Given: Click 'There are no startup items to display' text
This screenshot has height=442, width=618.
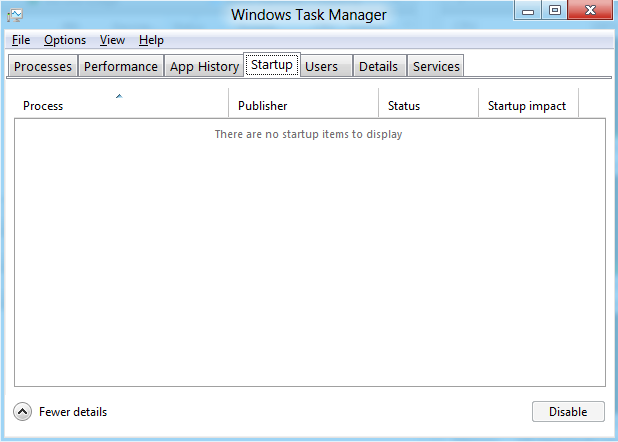Looking at the screenshot, I should pos(309,134).
